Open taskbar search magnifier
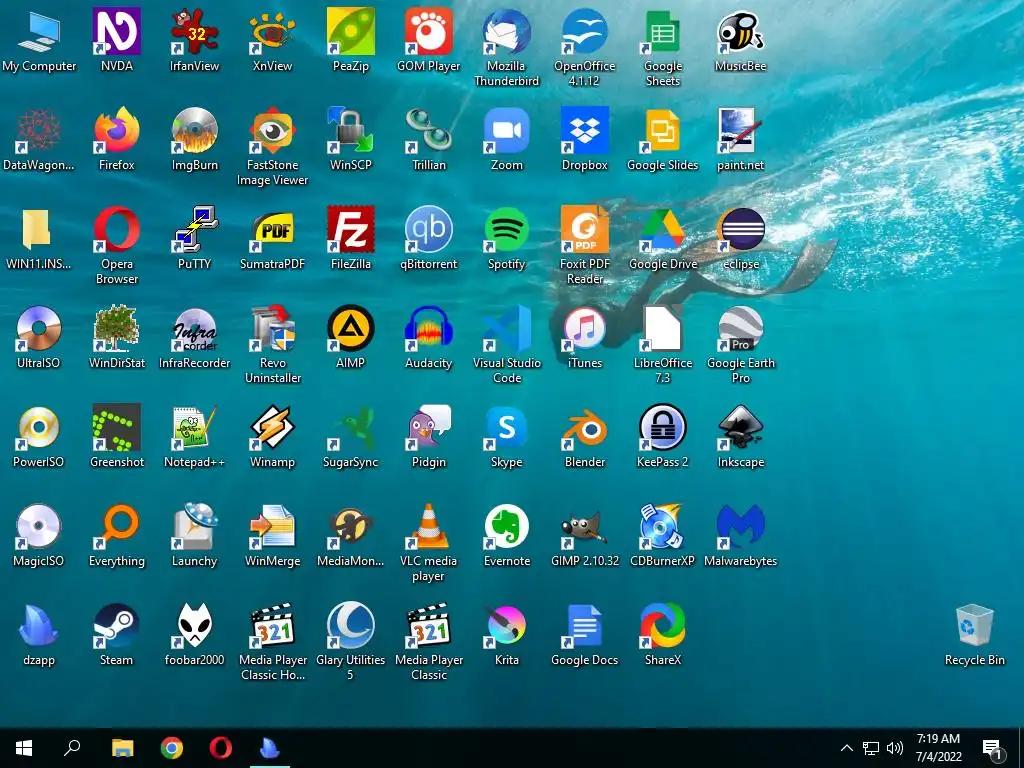This screenshot has width=1024, height=768. 72,748
